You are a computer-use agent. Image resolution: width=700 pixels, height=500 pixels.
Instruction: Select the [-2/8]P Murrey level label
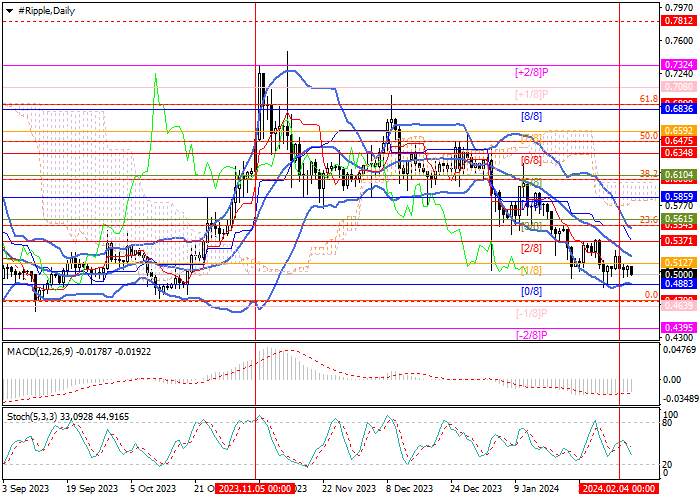point(531,335)
